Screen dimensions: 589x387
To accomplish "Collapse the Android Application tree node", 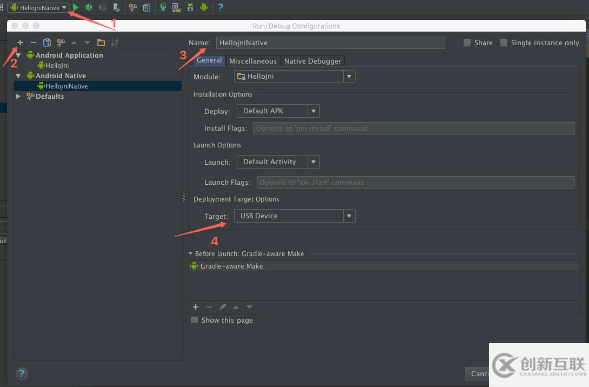I will pyautogui.click(x=18, y=55).
